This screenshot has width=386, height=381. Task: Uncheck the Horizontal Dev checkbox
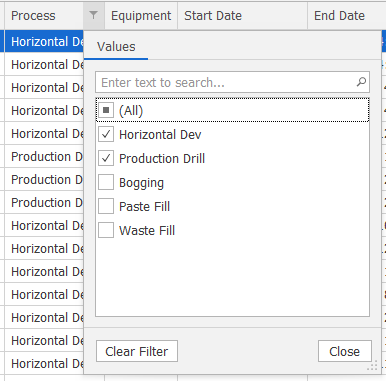106,134
